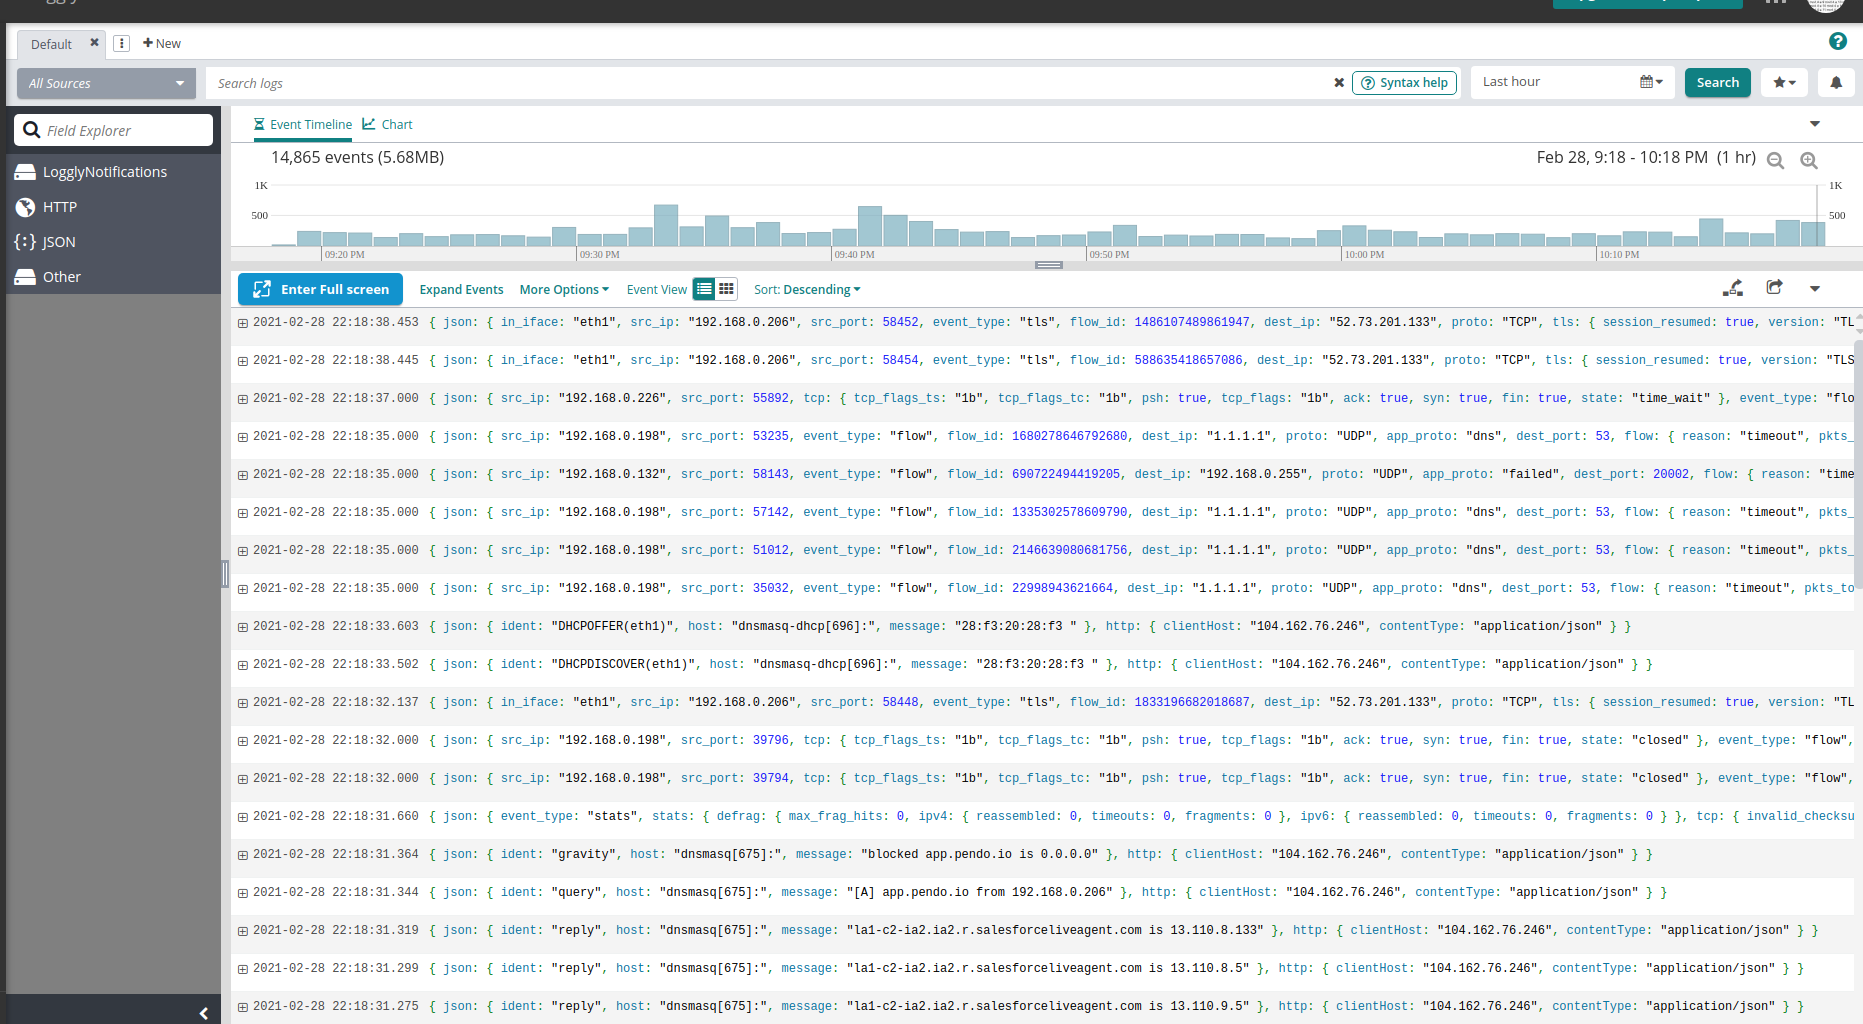The height and width of the screenshot is (1024, 1863).
Task: Open the saved searches star dropdown
Action: (1784, 83)
